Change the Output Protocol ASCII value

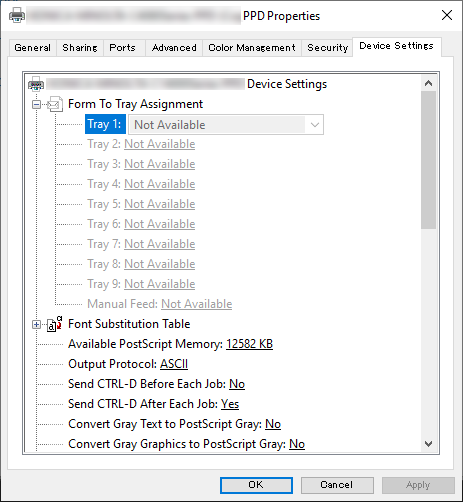pos(174,364)
